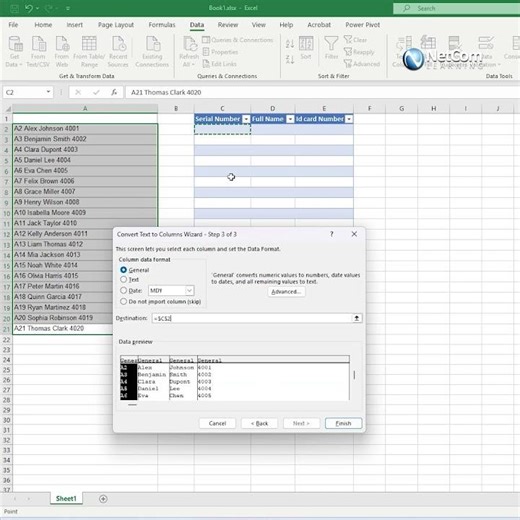Open the Sort dialog
Viewport: 520px width, 520px height.
(306, 48)
